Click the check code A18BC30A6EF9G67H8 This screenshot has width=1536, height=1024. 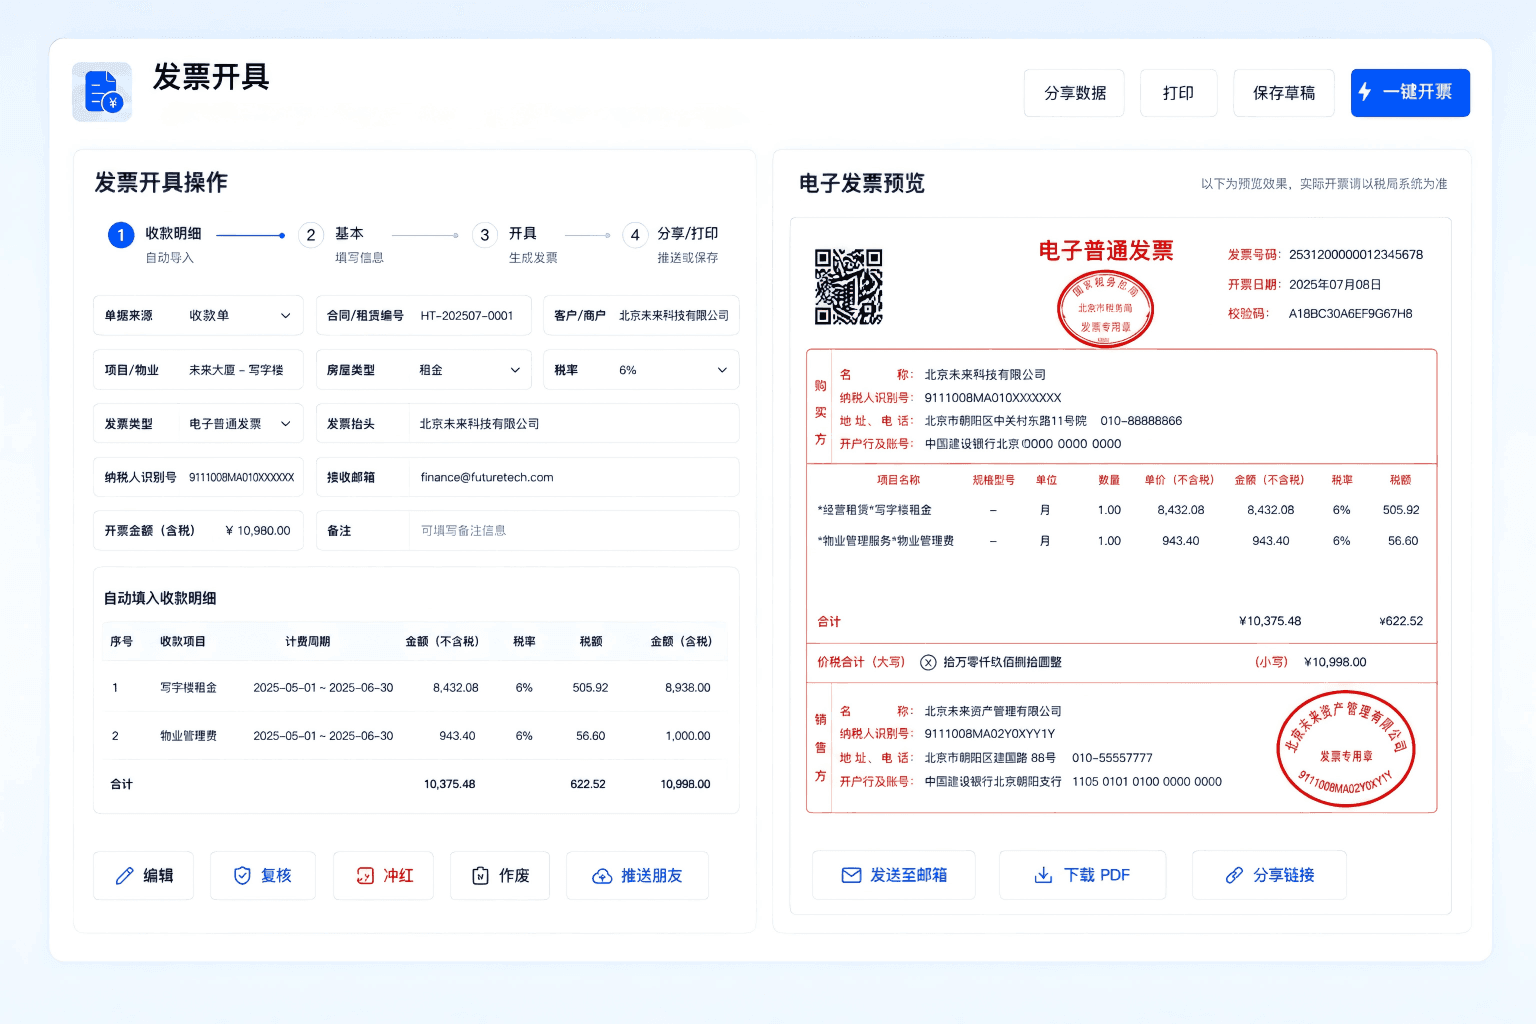1351,314
